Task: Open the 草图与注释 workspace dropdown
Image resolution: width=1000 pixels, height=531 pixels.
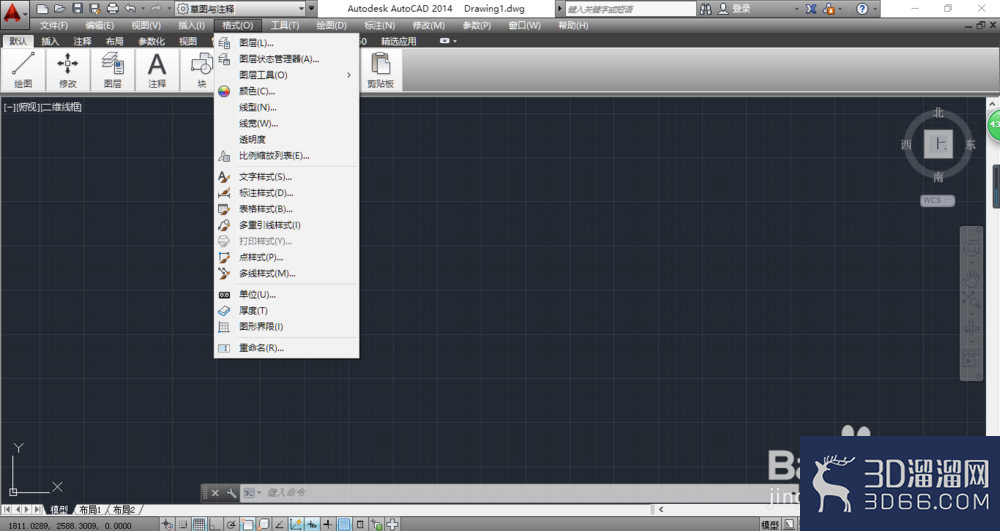Action: tap(240, 9)
